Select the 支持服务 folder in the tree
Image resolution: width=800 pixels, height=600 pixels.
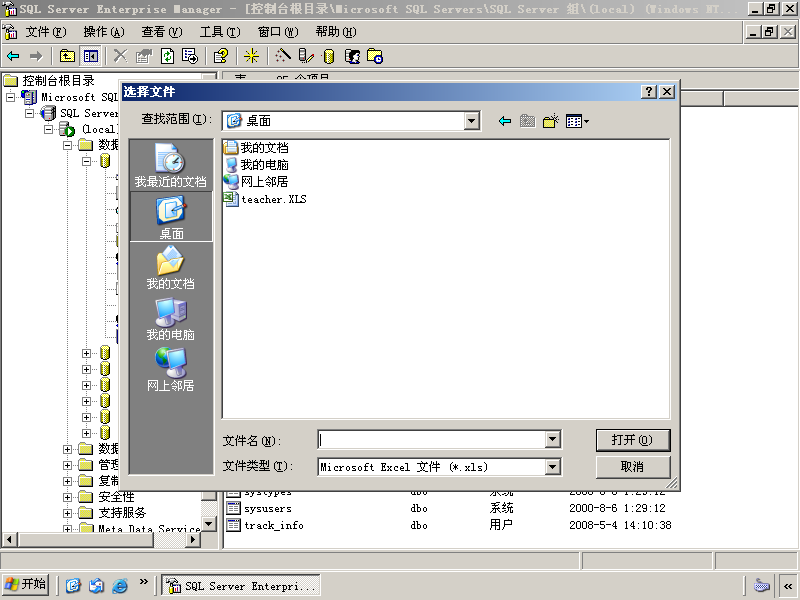[113, 513]
